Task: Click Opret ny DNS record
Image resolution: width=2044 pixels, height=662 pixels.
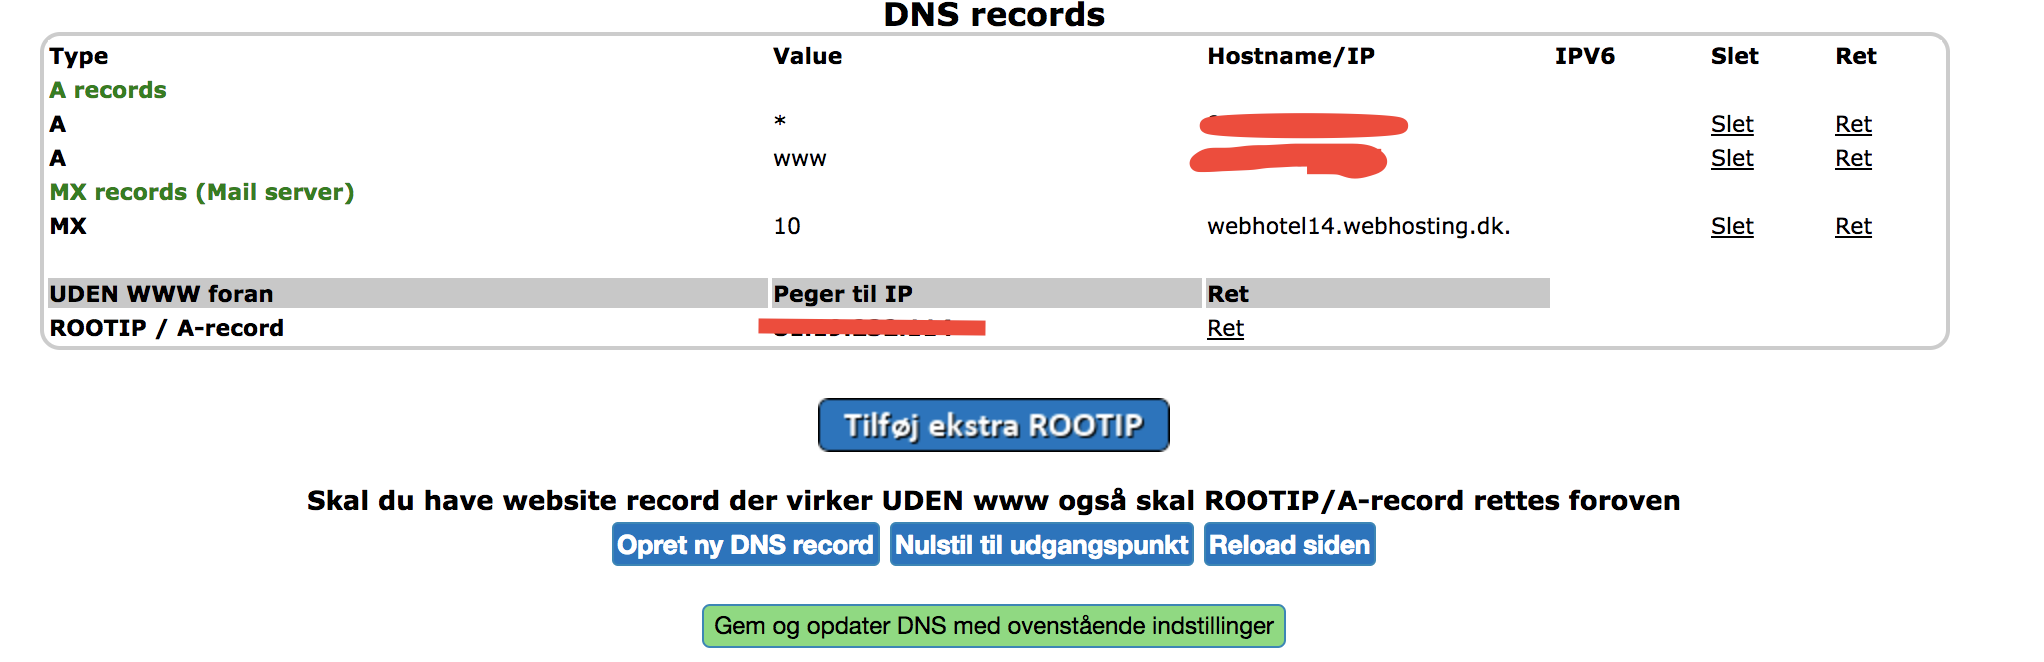Action: [745, 545]
